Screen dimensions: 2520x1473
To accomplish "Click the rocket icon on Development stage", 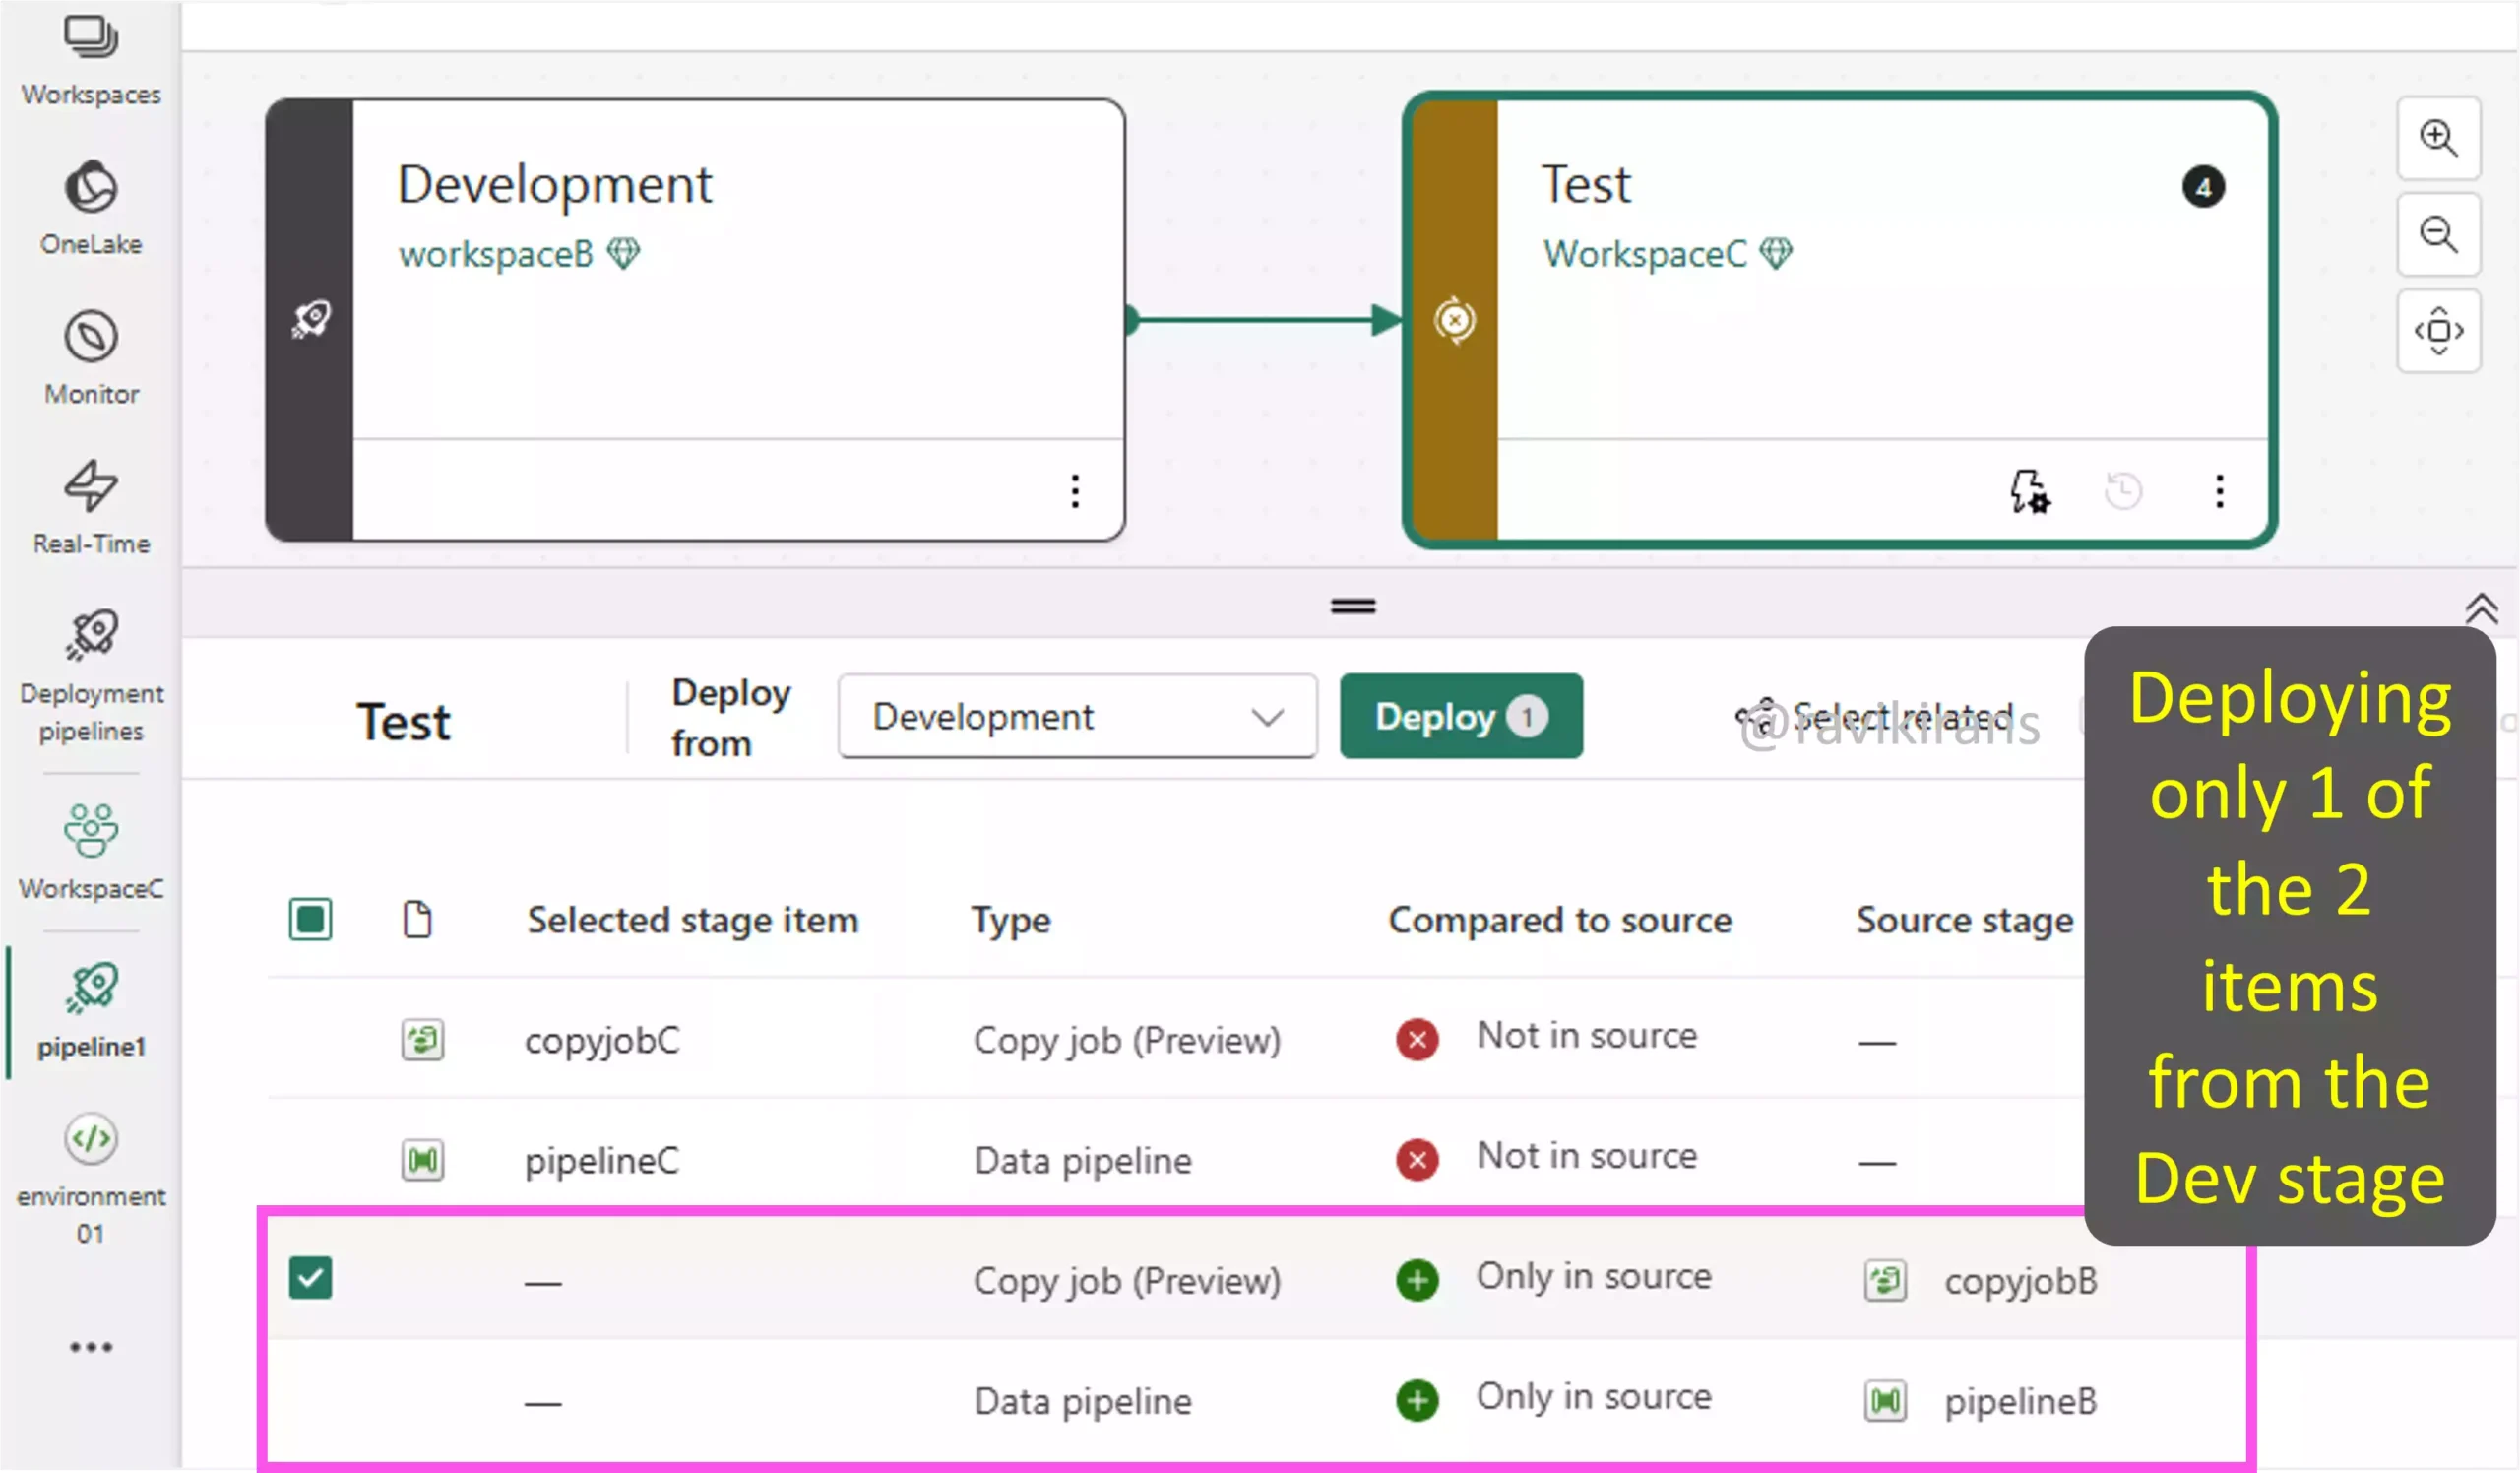I will coord(311,320).
